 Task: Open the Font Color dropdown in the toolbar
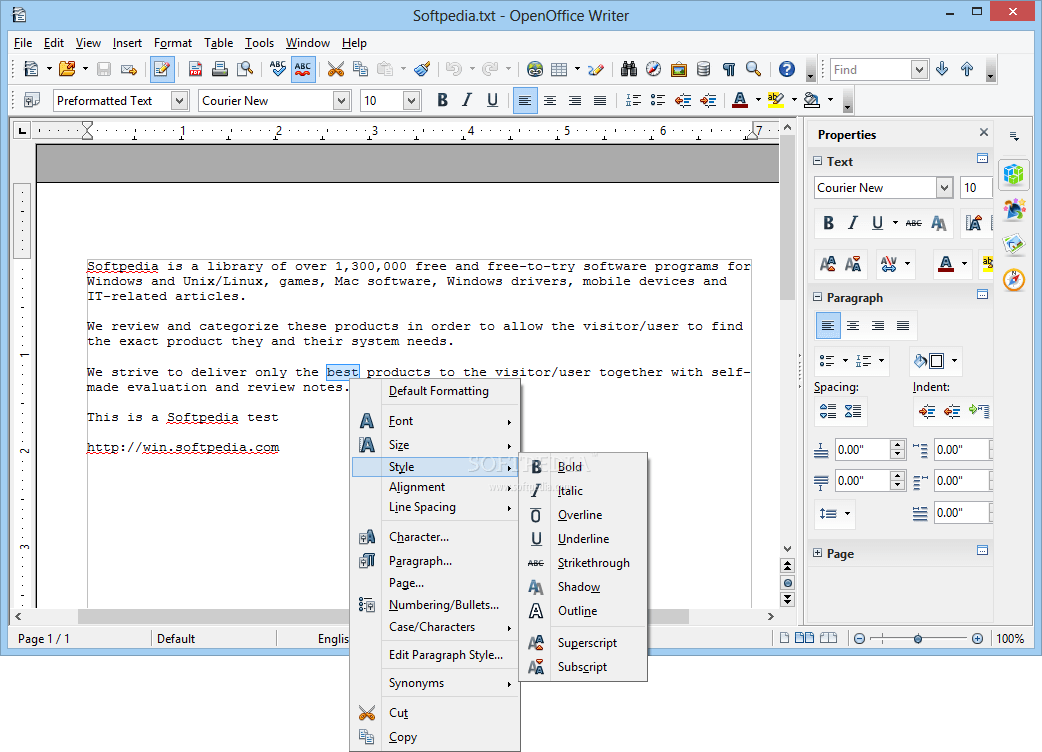758,100
